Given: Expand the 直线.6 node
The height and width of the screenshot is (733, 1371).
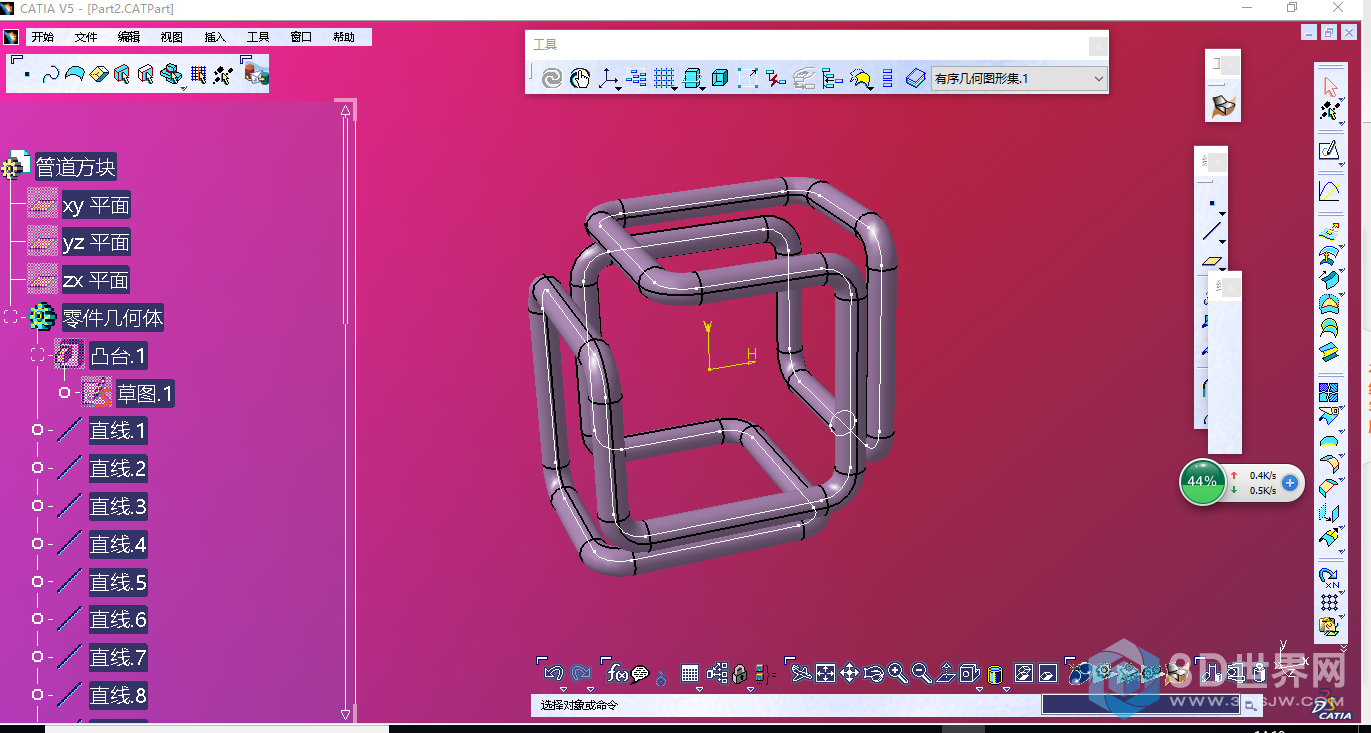Looking at the screenshot, I should [38, 619].
